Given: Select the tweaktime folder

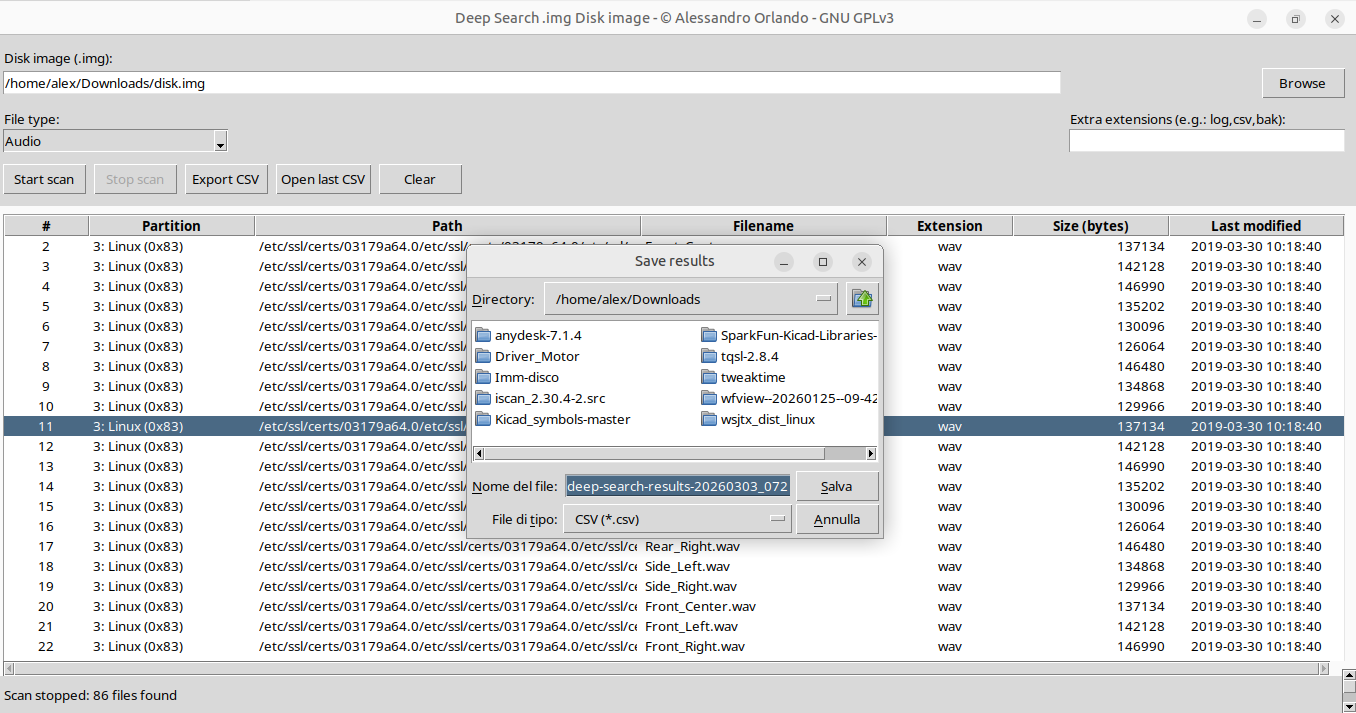Looking at the screenshot, I should [744, 377].
